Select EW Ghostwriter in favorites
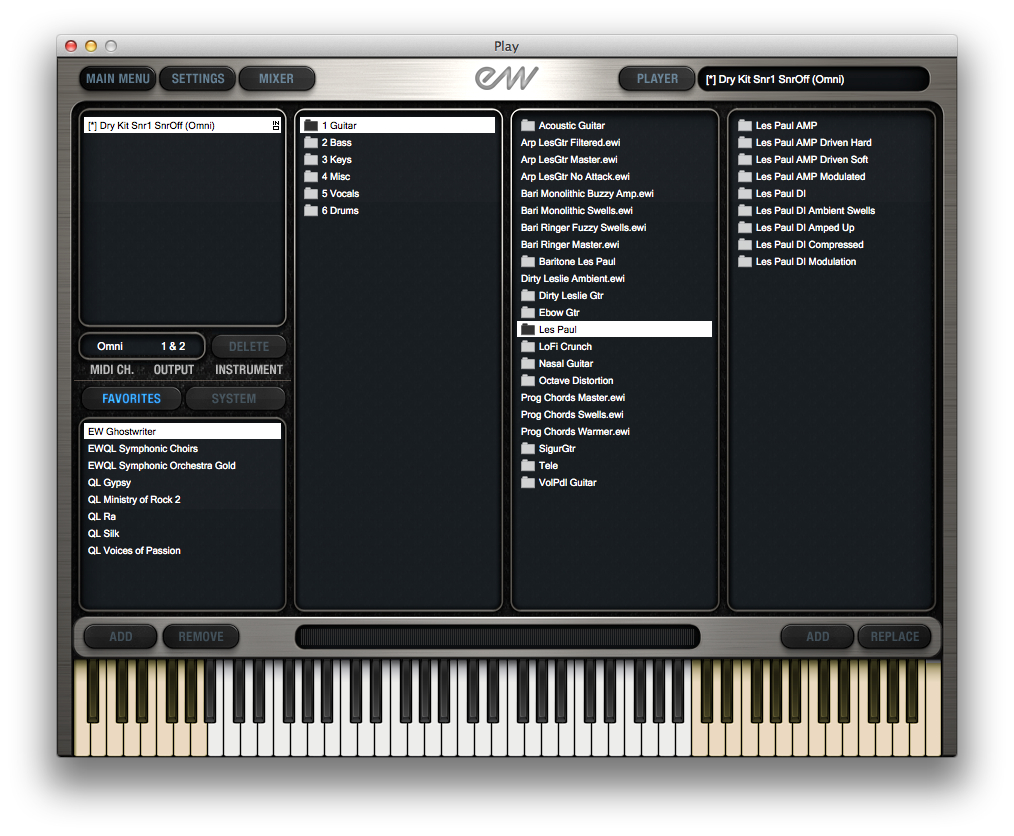1014x836 pixels. tap(182, 431)
